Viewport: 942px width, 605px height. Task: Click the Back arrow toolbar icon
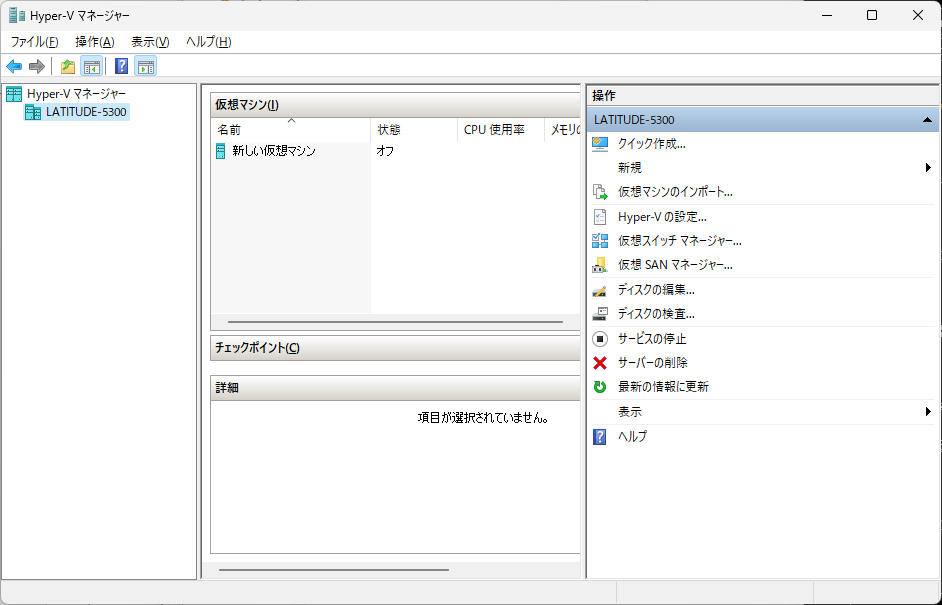tap(14, 66)
